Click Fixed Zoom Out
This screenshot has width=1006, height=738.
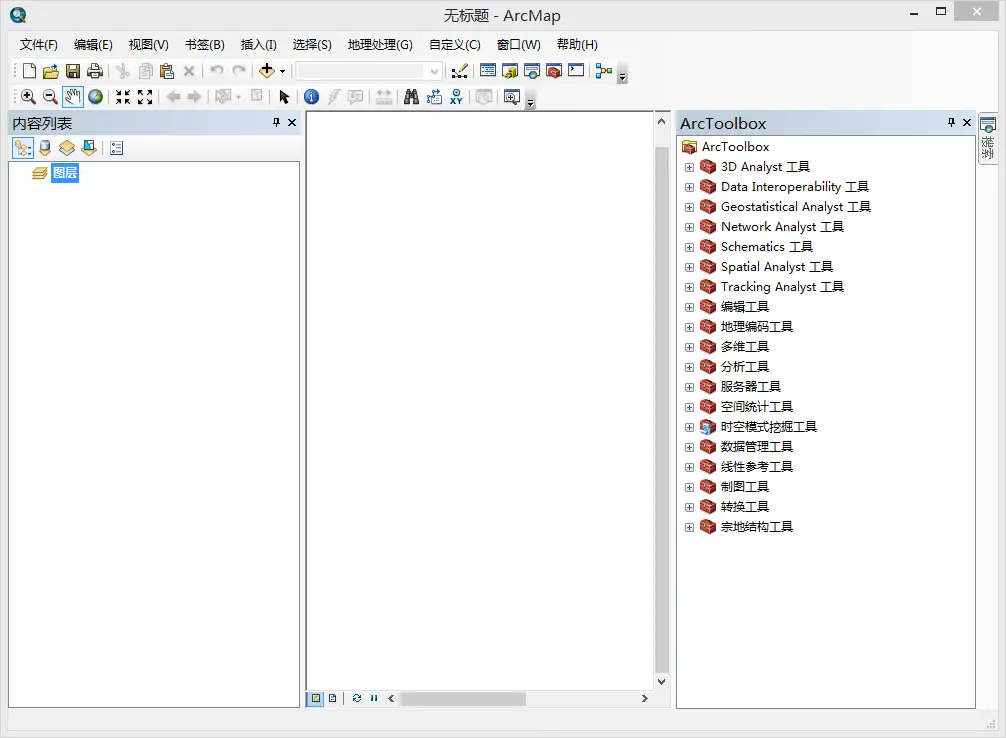coord(145,97)
